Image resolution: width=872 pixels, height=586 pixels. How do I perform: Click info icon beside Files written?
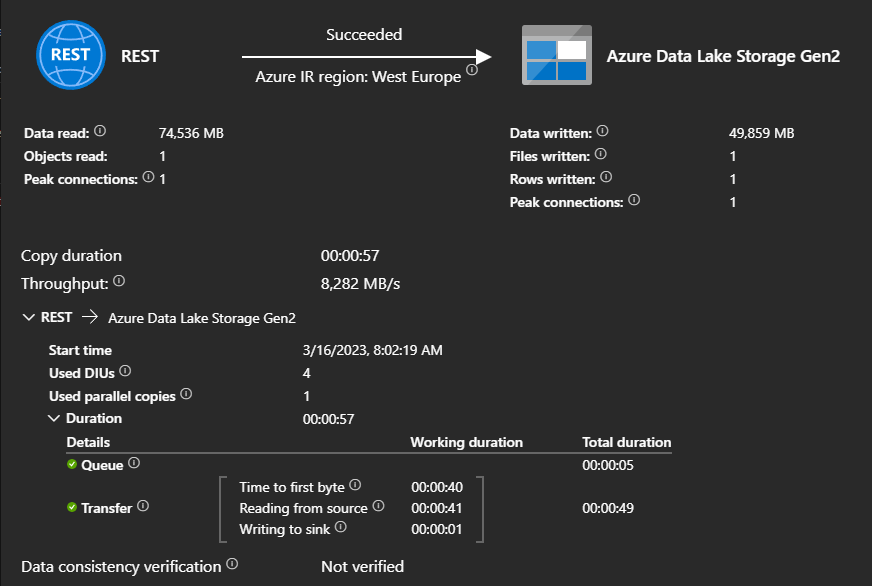tap(601, 153)
